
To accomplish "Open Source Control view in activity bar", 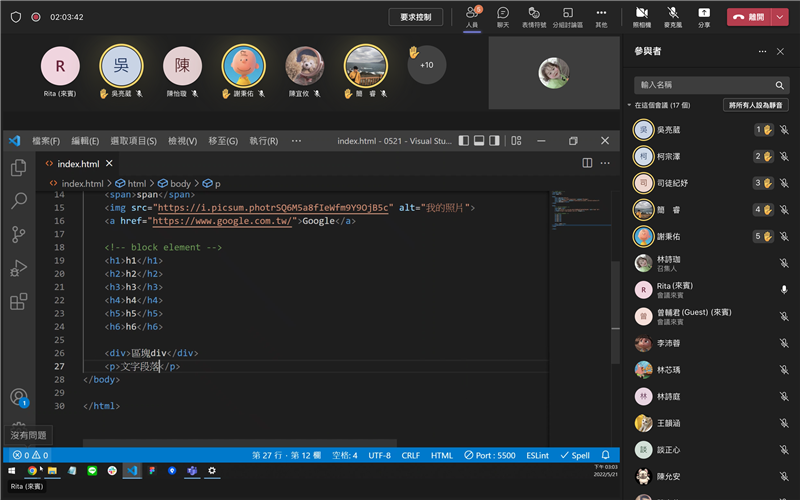I will tap(18, 235).
